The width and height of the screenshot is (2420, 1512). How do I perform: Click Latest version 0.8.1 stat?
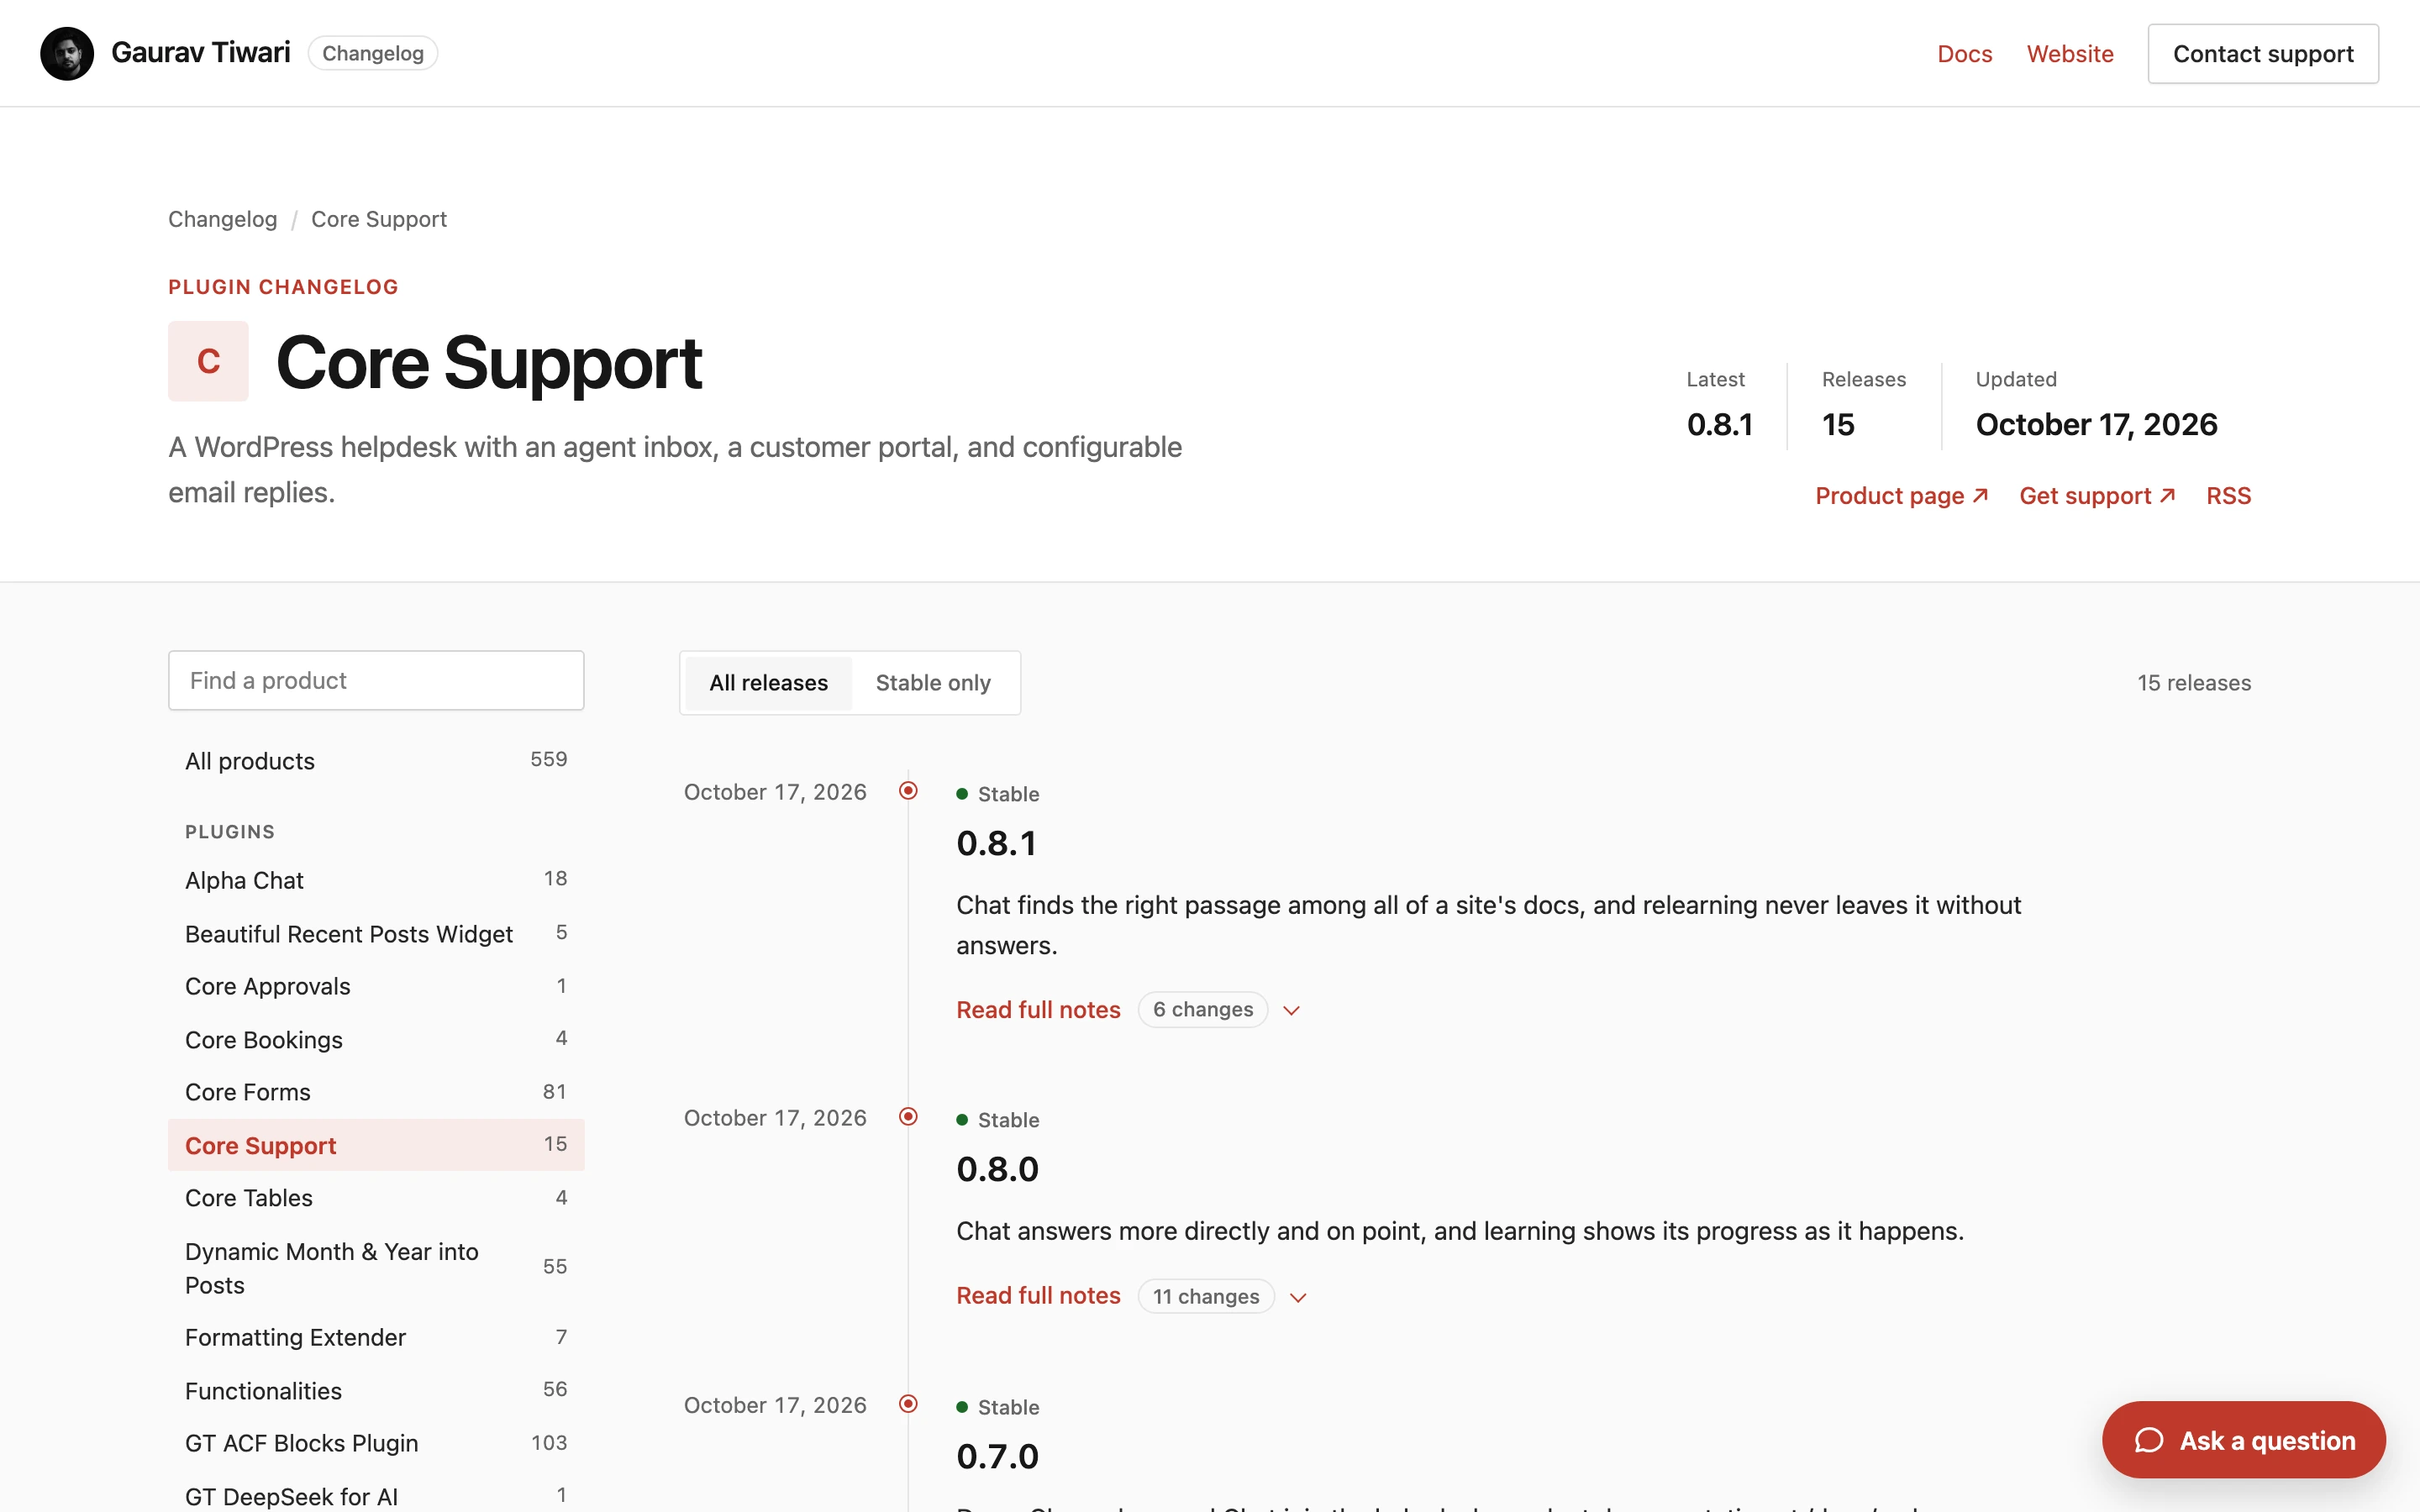coord(1719,424)
